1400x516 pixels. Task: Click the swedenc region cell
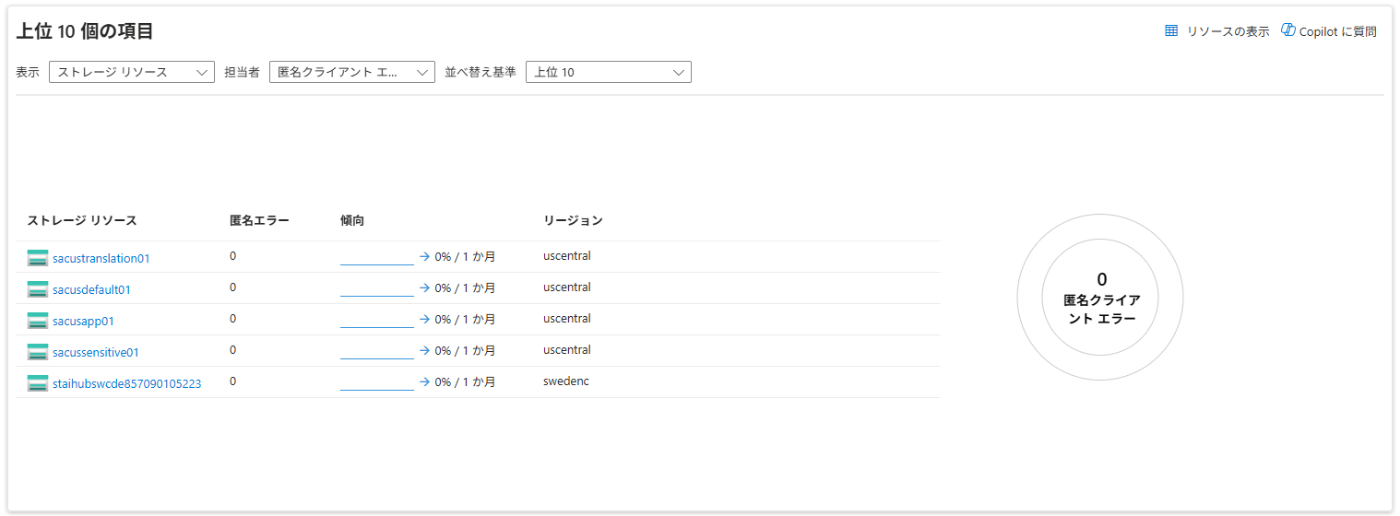pyautogui.click(x=566, y=382)
